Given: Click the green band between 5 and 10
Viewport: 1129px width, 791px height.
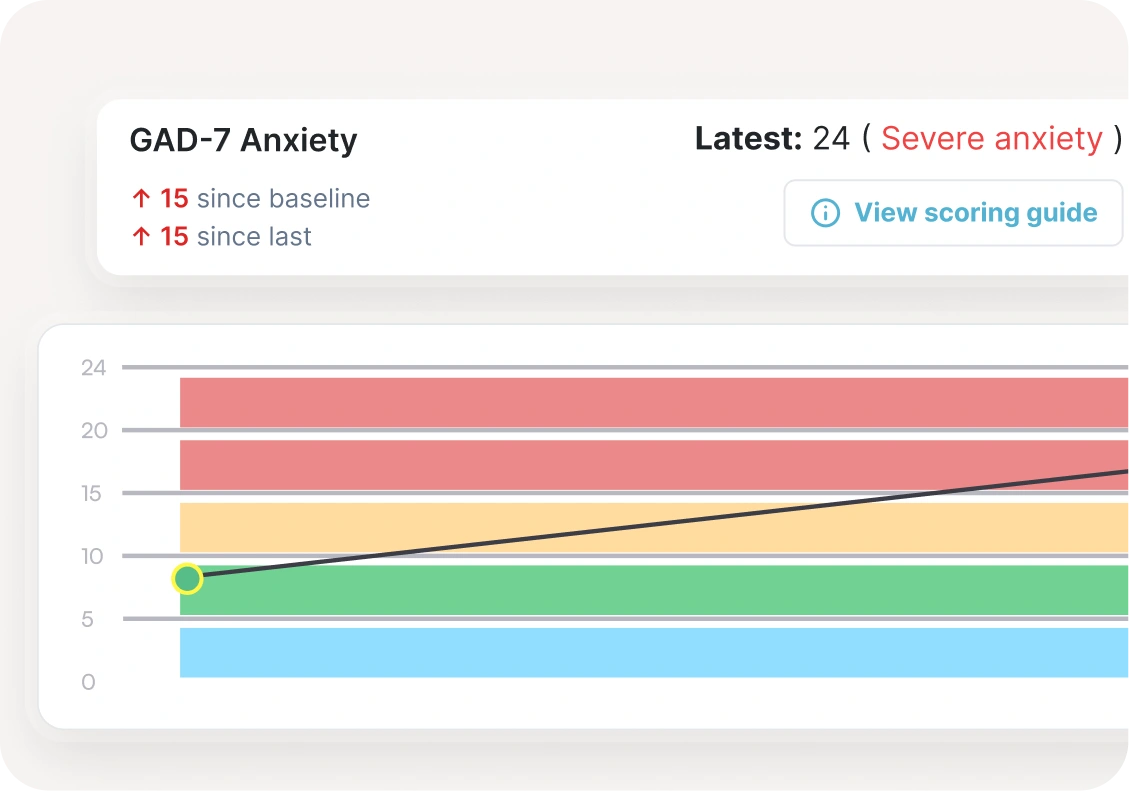Looking at the screenshot, I should (x=650, y=590).
